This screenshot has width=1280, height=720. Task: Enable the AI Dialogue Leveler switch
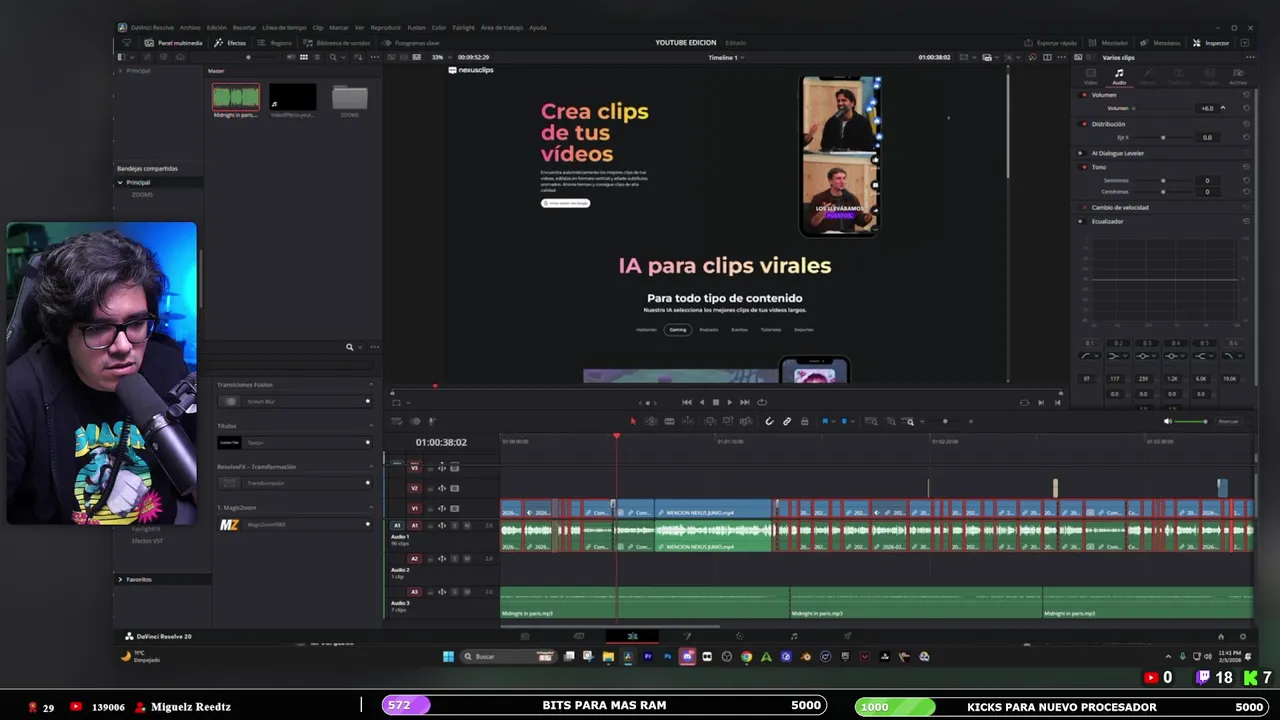[x=1080, y=153]
